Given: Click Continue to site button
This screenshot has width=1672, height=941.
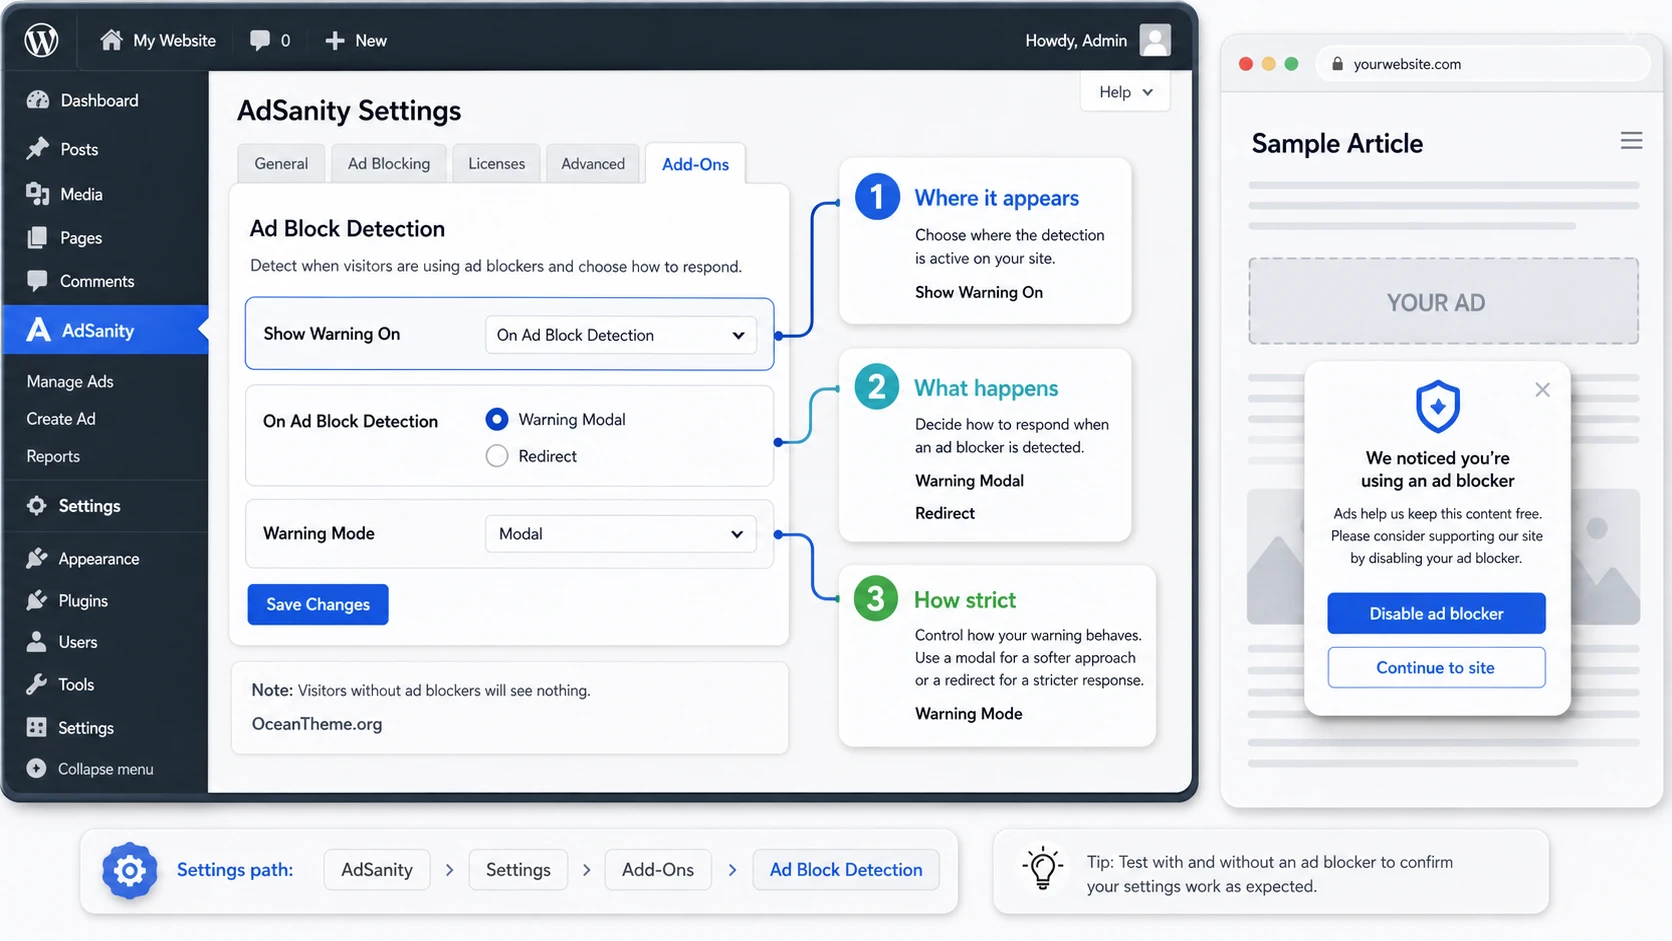Looking at the screenshot, I should click(1436, 667).
